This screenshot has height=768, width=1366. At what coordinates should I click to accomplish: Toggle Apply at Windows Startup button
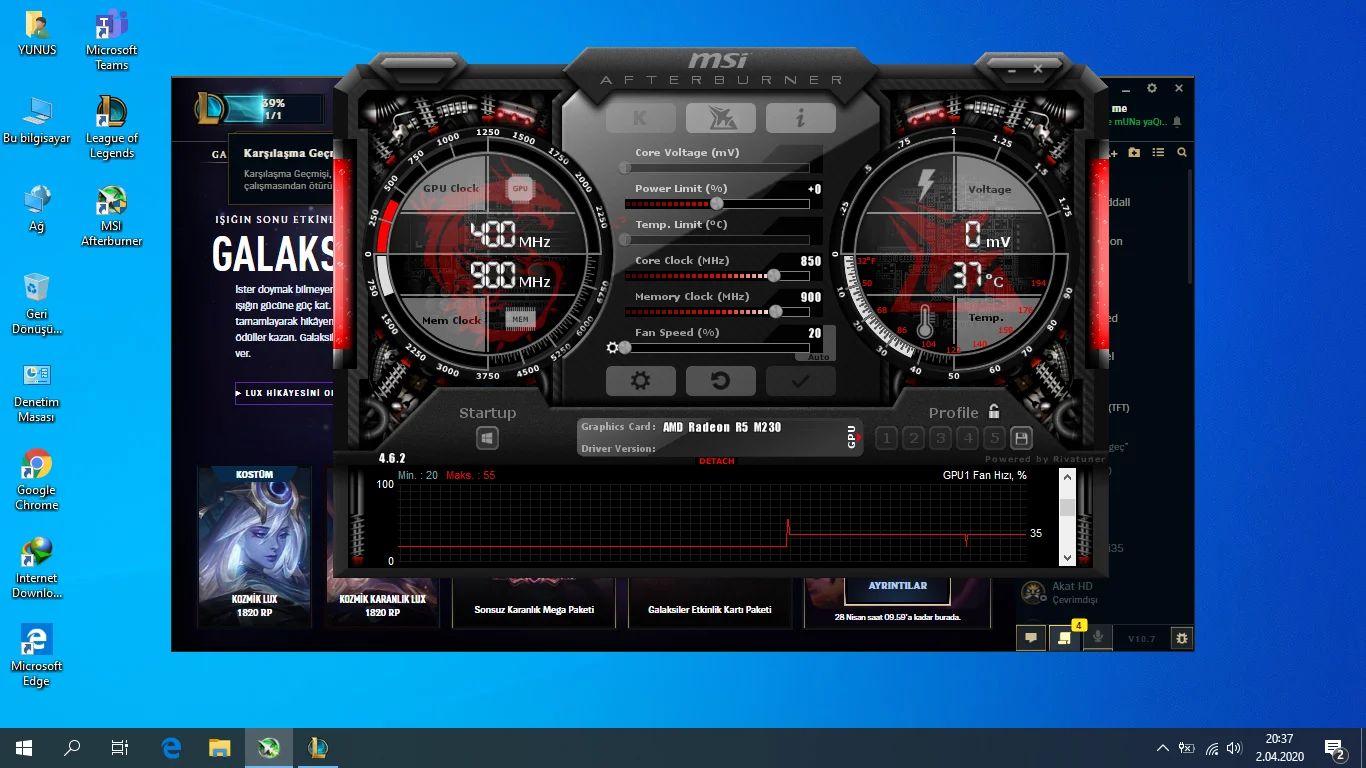click(487, 438)
